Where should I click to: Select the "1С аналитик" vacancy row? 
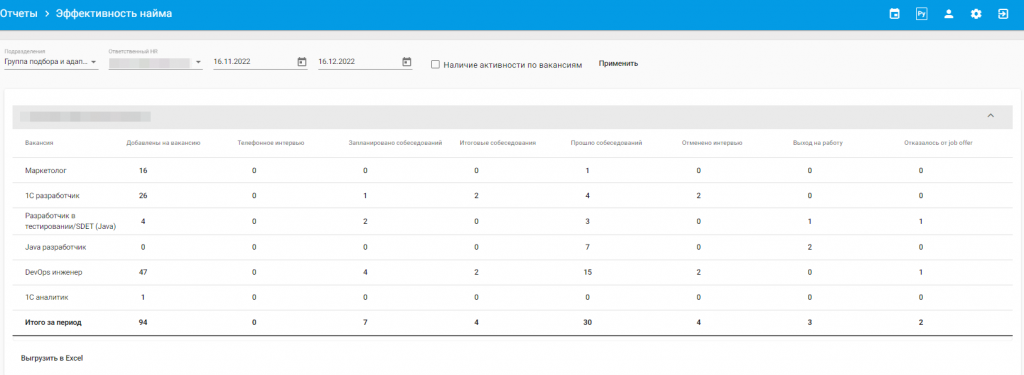pyautogui.click(x=512, y=297)
